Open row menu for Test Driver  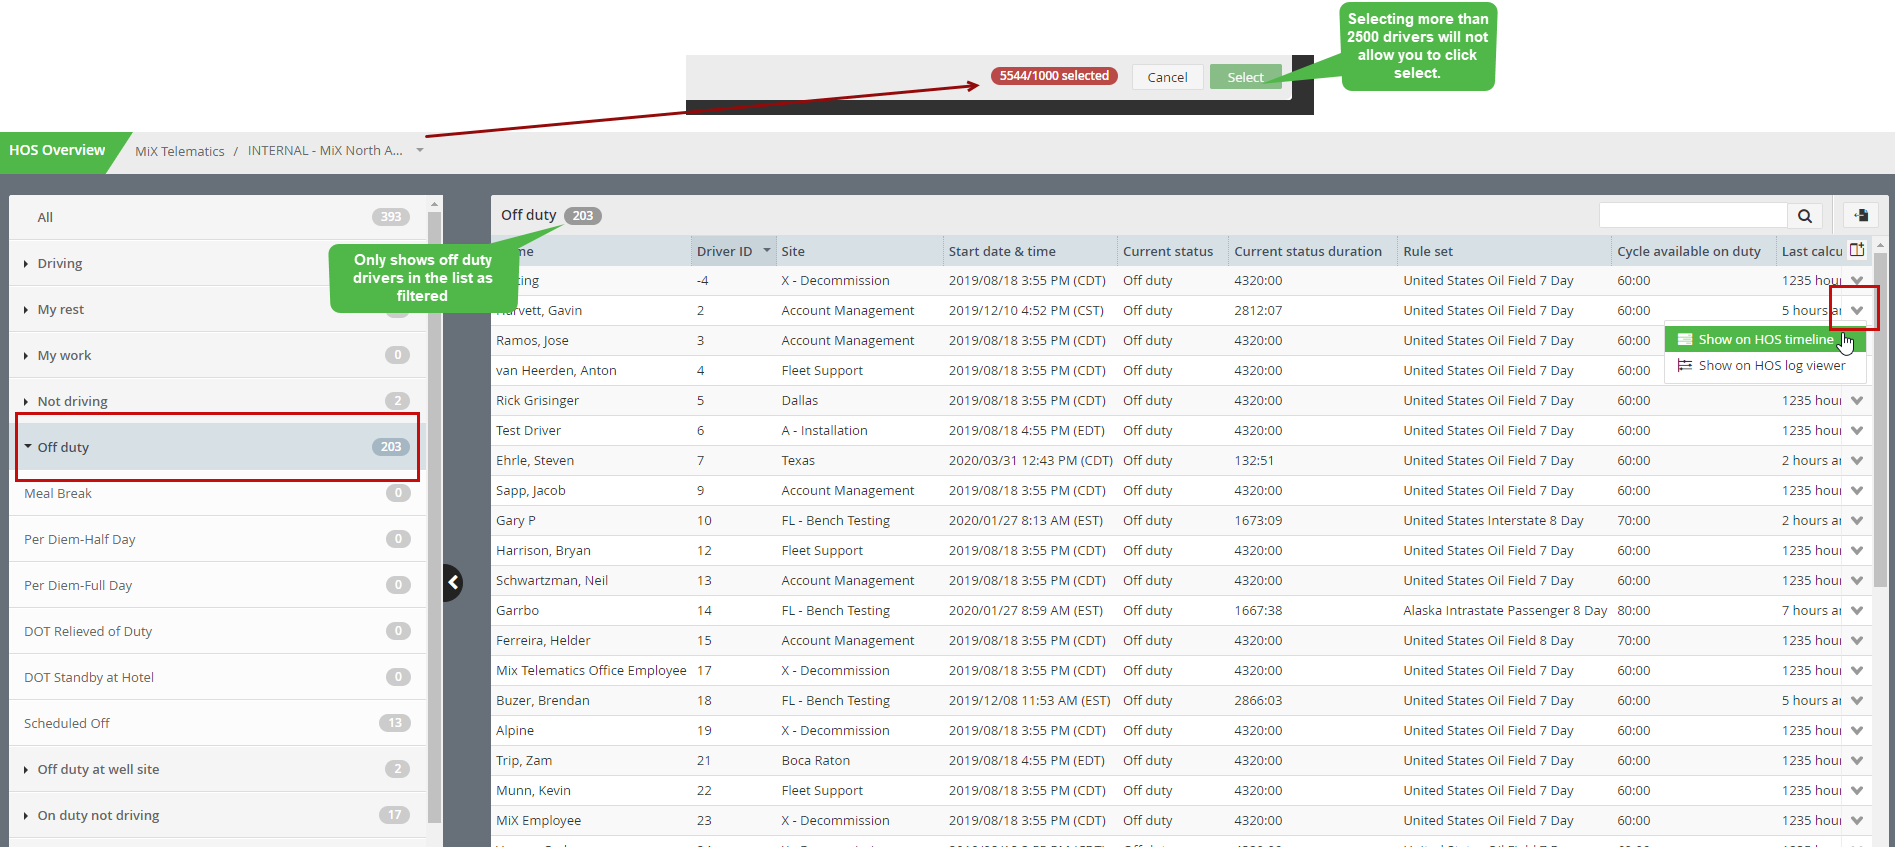click(x=1857, y=431)
